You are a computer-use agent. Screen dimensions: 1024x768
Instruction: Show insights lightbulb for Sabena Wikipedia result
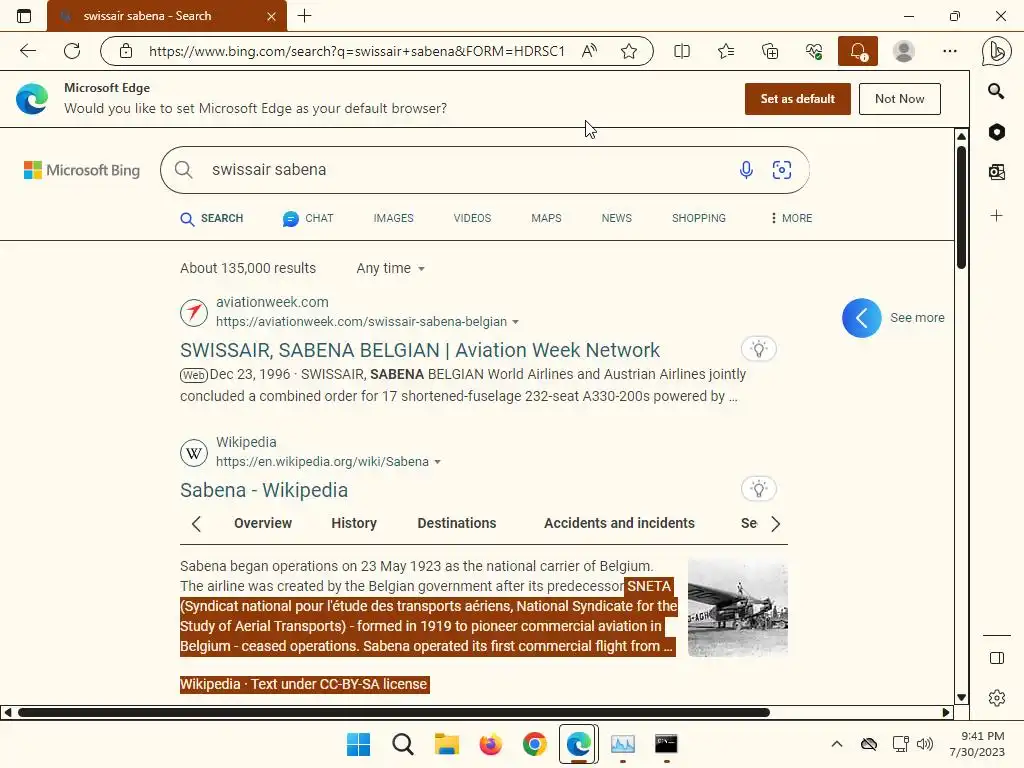tap(758, 488)
